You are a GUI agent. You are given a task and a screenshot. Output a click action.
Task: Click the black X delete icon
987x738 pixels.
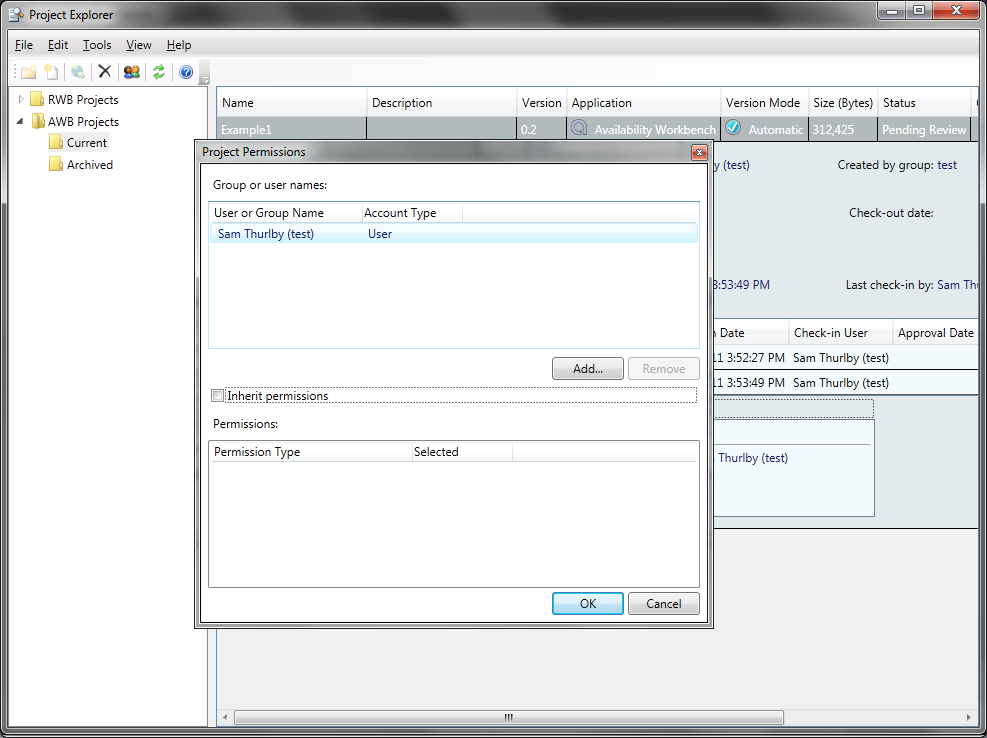point(104,72)
